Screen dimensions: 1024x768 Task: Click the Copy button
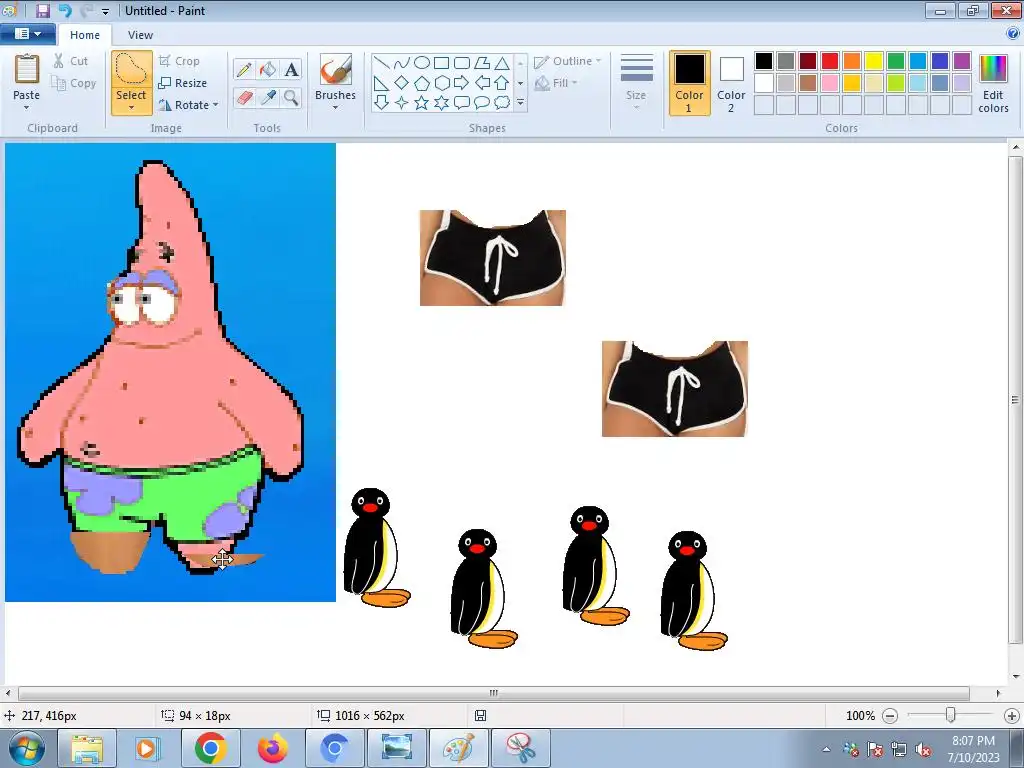click(74, 83)
